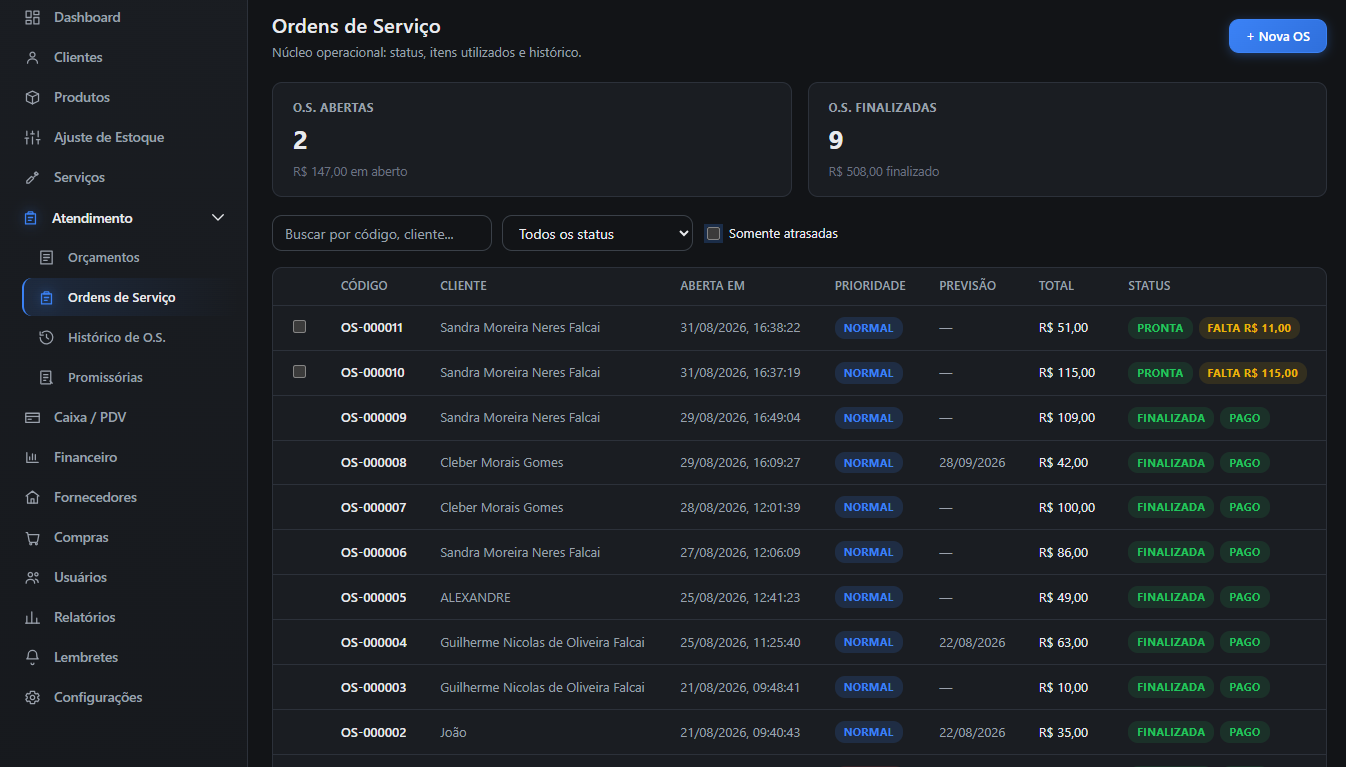Go to Orçamentos submenu item
The image size is (1346, 767).
coord(103,257)
